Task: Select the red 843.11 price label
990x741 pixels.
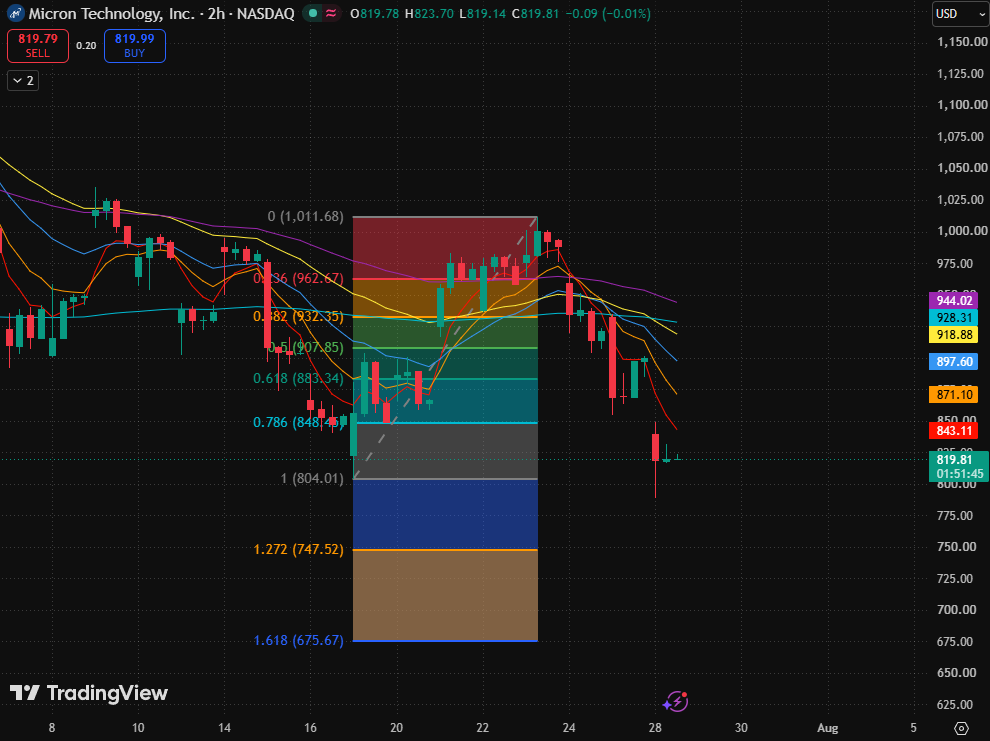Action: coord(953,430)
